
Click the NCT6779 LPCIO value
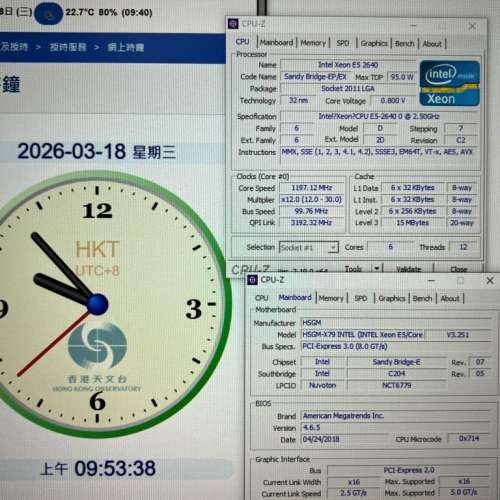pos(397,385)
